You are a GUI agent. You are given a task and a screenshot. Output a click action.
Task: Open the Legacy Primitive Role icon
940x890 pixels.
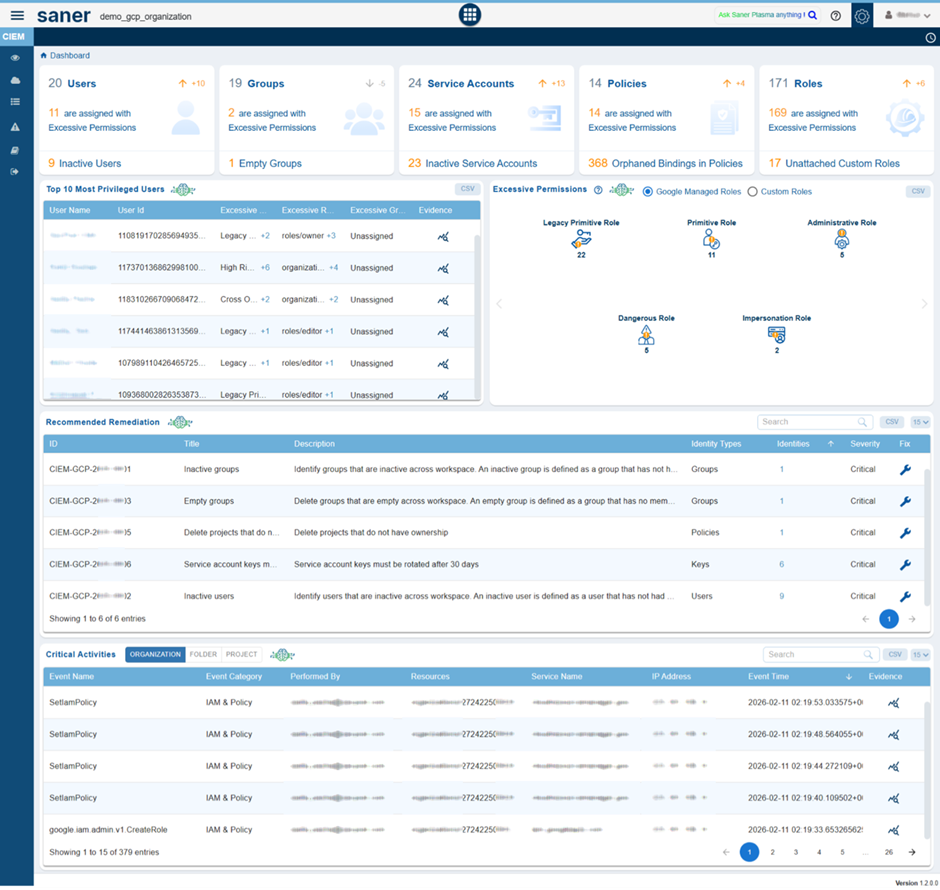(x=581, y=239)
